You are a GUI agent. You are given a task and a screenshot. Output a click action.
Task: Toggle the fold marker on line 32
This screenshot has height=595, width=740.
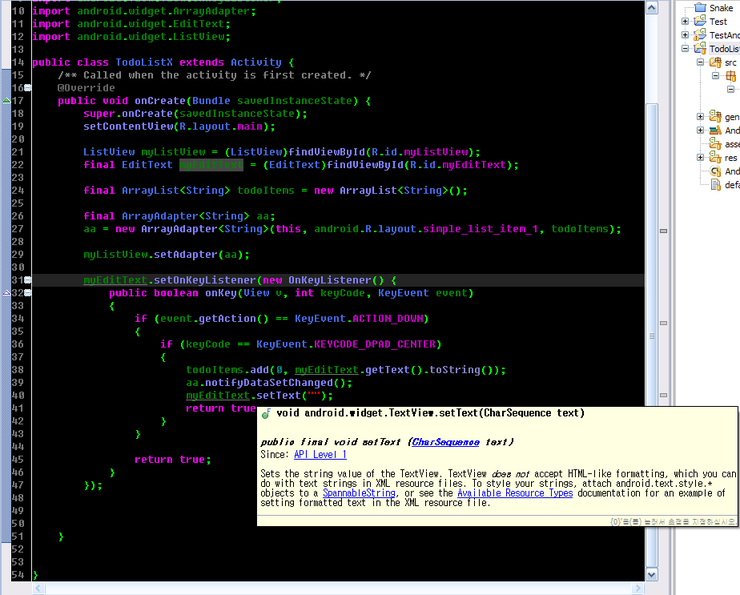(x=28, y=293)
